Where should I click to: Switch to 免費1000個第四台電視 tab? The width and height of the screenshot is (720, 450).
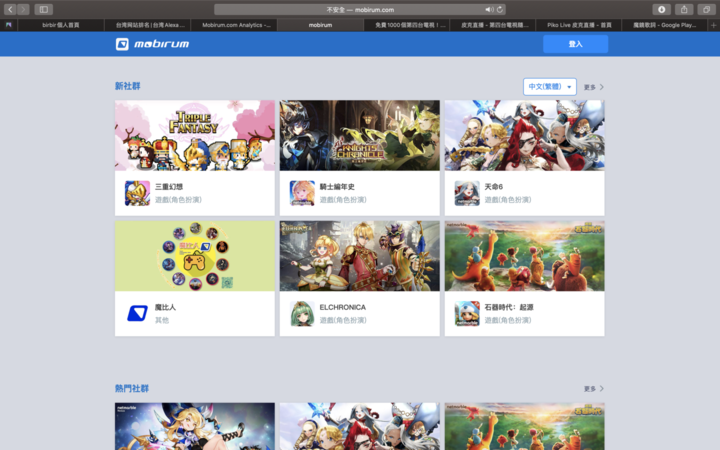point(407,25)
